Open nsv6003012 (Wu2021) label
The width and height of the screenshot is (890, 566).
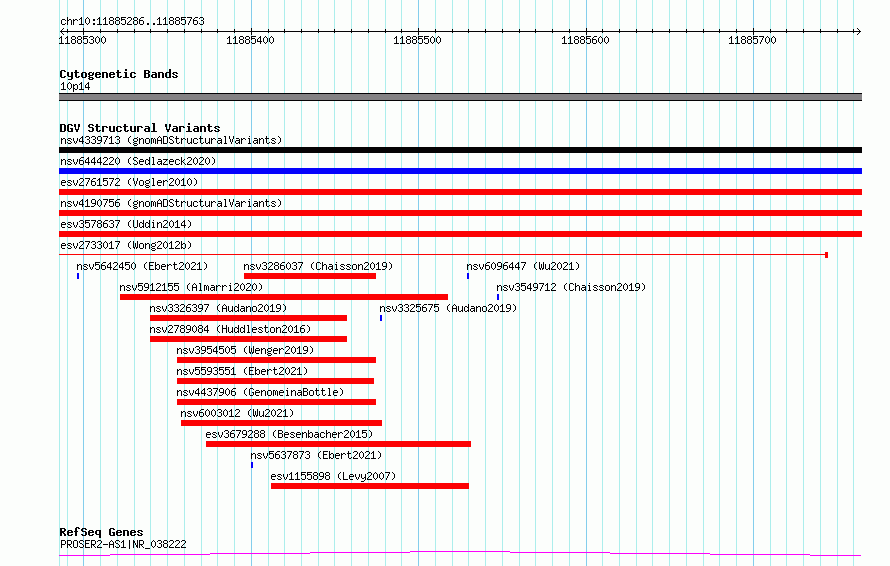coord(237,413)
